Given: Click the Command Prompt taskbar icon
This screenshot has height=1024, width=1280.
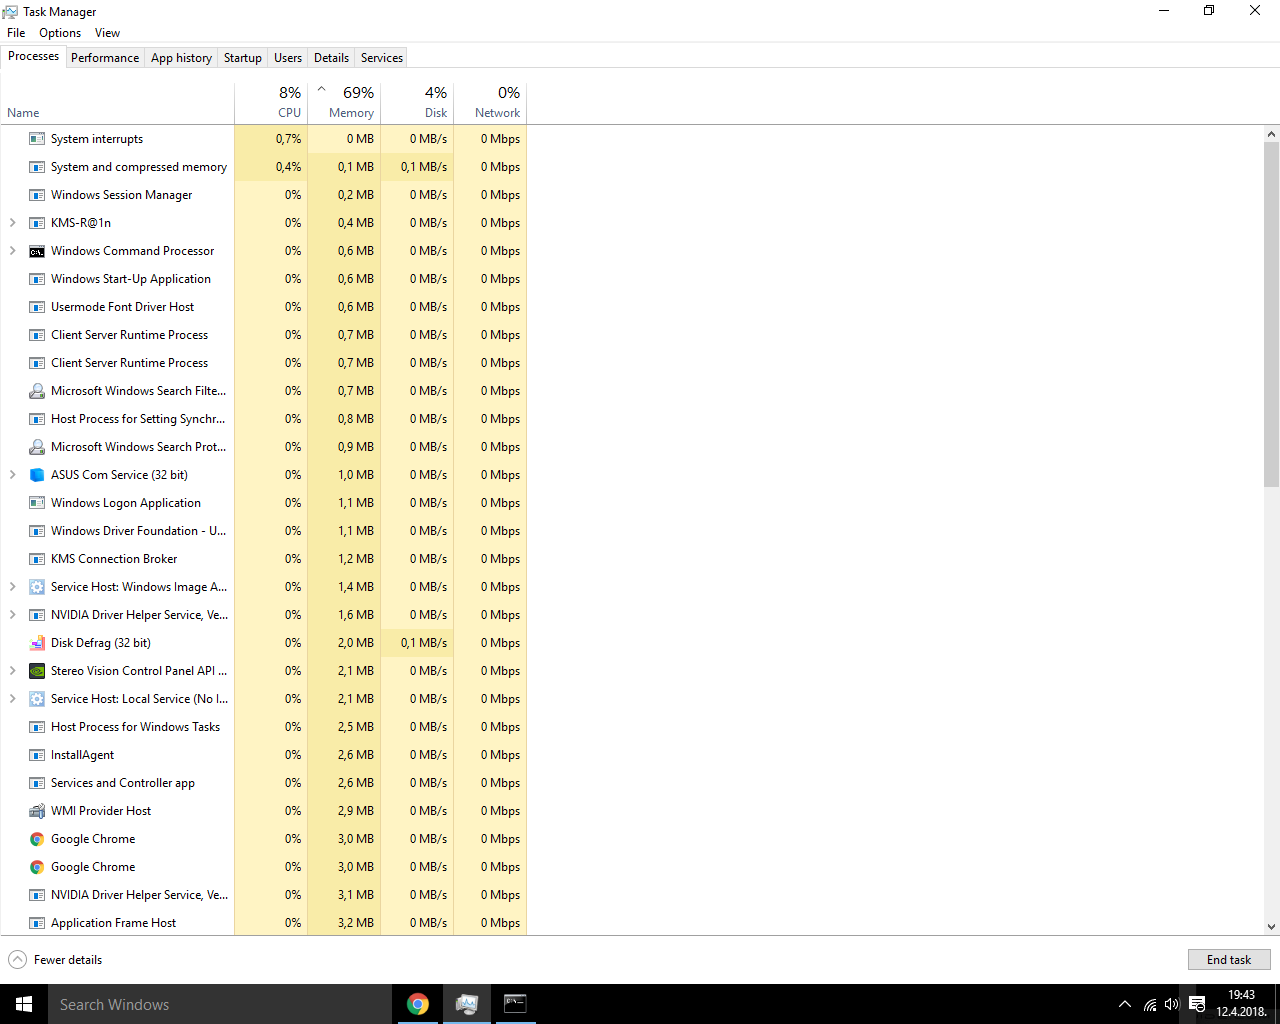Looking at the screenshot, I should coord(515,1004).
